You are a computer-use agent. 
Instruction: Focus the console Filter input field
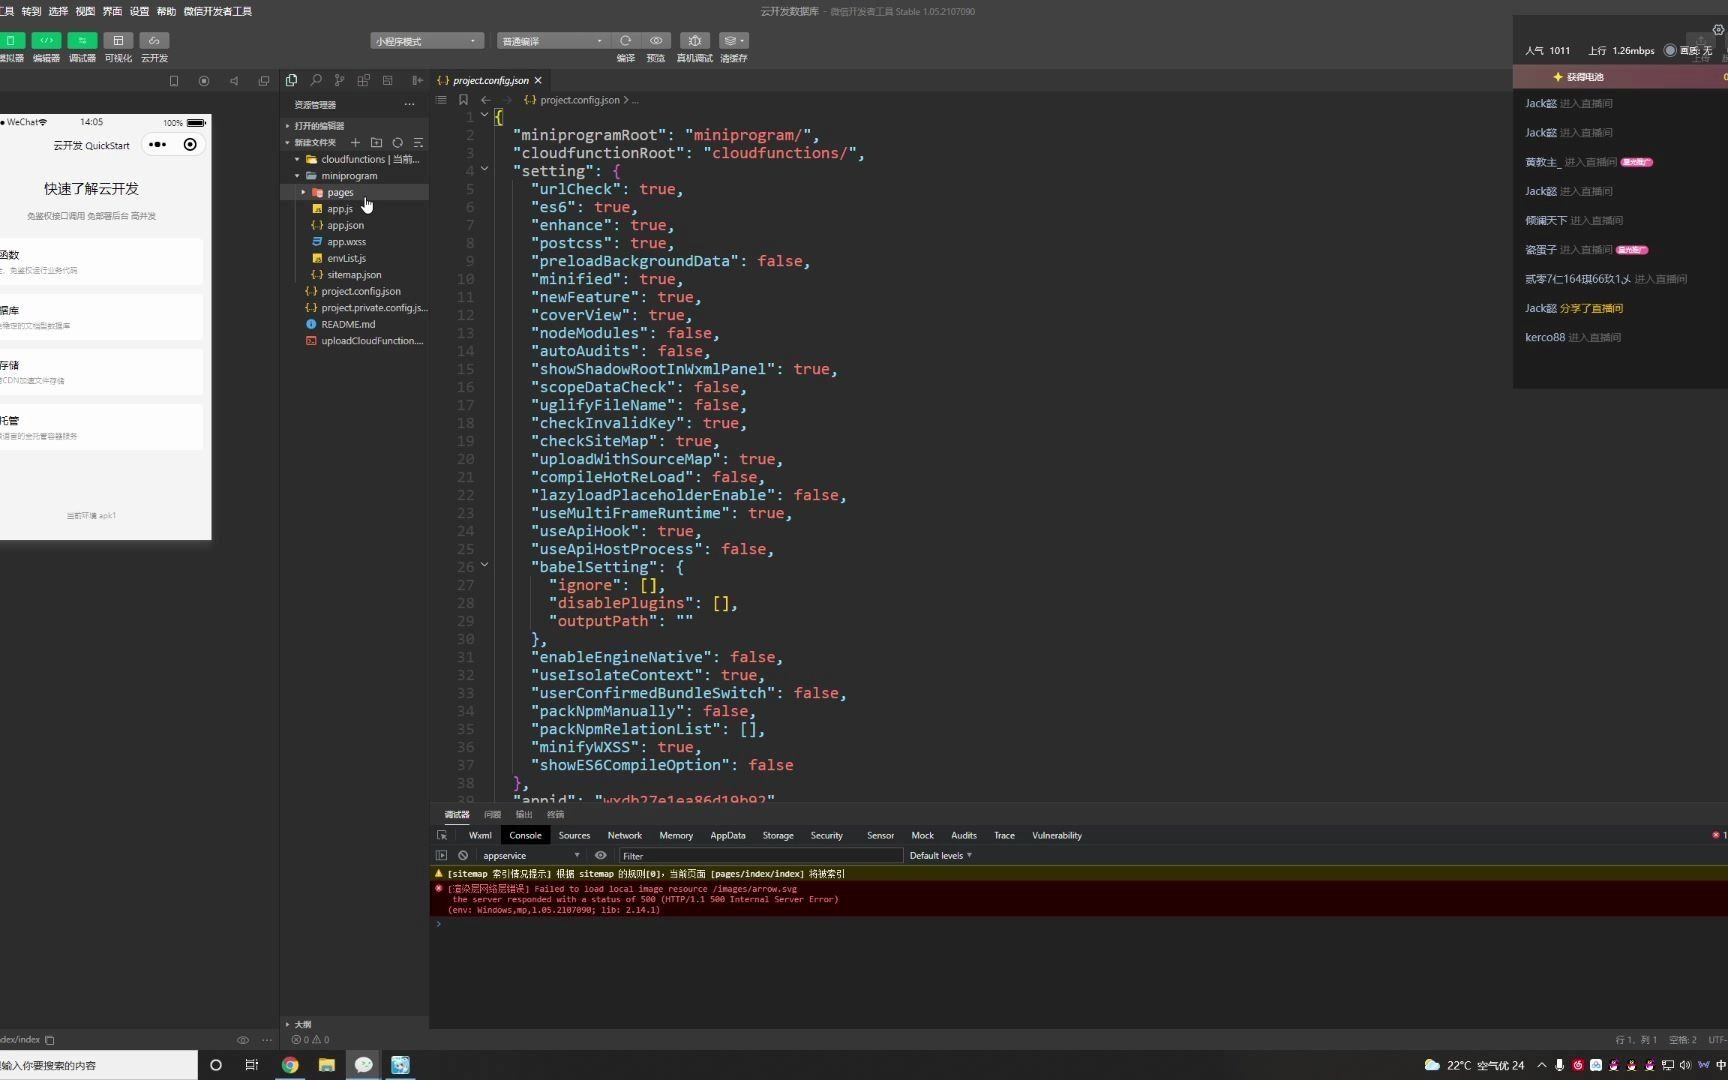click(760, 856)
